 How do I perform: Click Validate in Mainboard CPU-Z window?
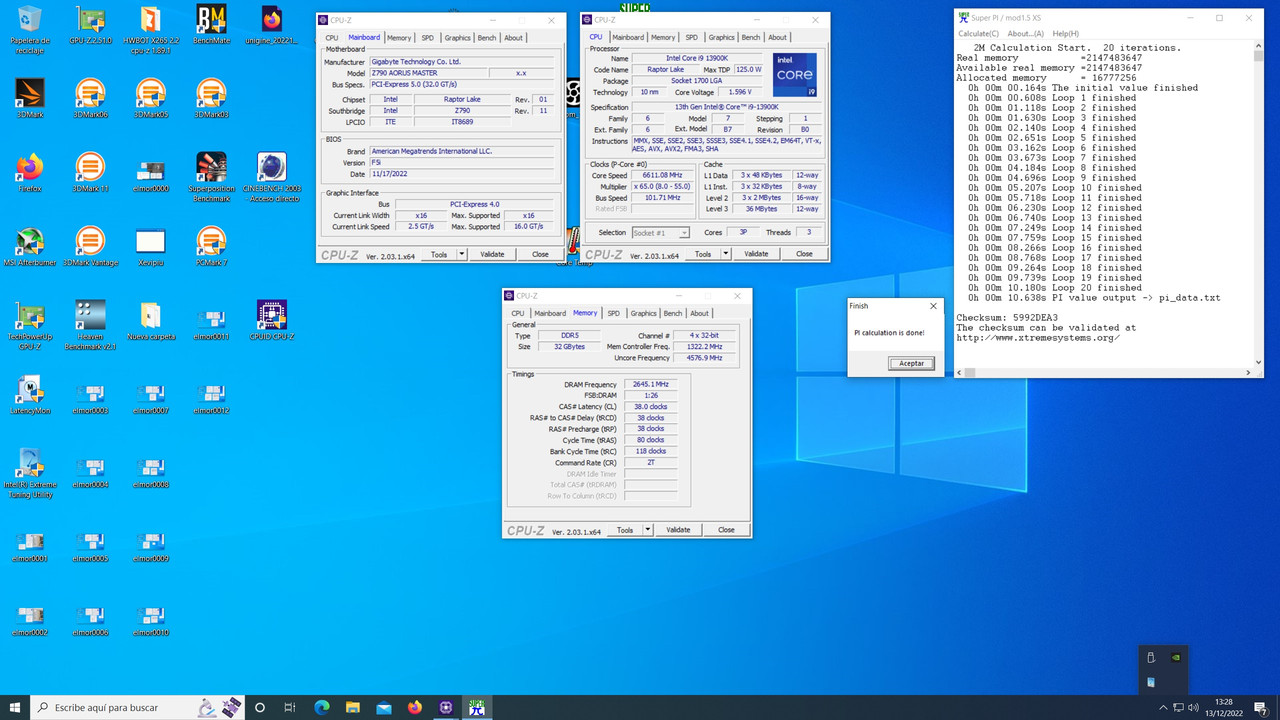(x=492, y=254)
